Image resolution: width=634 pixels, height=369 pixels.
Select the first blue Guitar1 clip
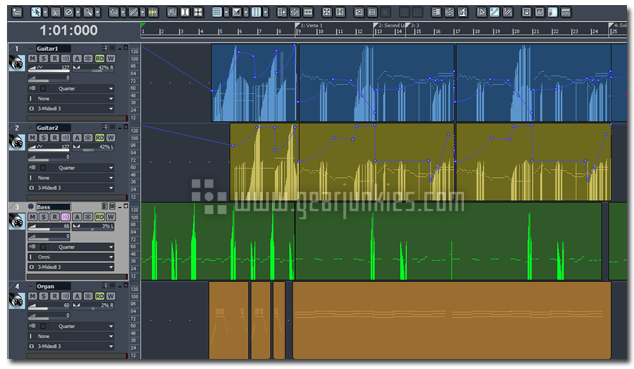[x=254, y=83]
